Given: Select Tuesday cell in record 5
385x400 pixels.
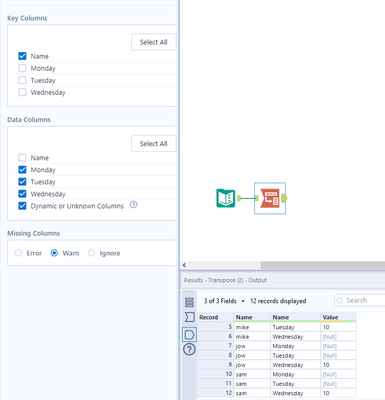Looking at the screenshot, I should (295, 327).
